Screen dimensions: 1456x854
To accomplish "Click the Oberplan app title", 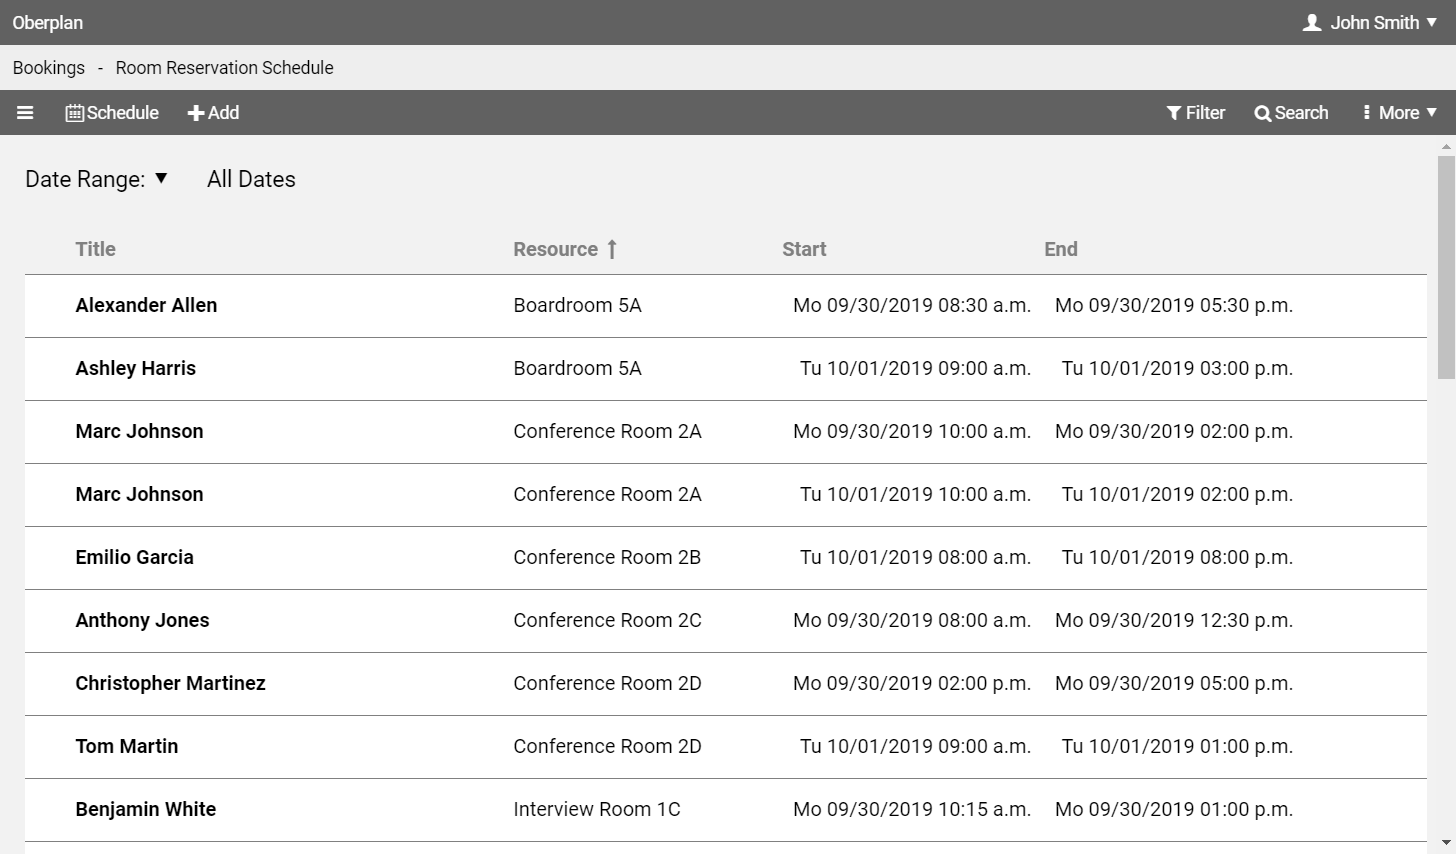I will pos(48,23).
